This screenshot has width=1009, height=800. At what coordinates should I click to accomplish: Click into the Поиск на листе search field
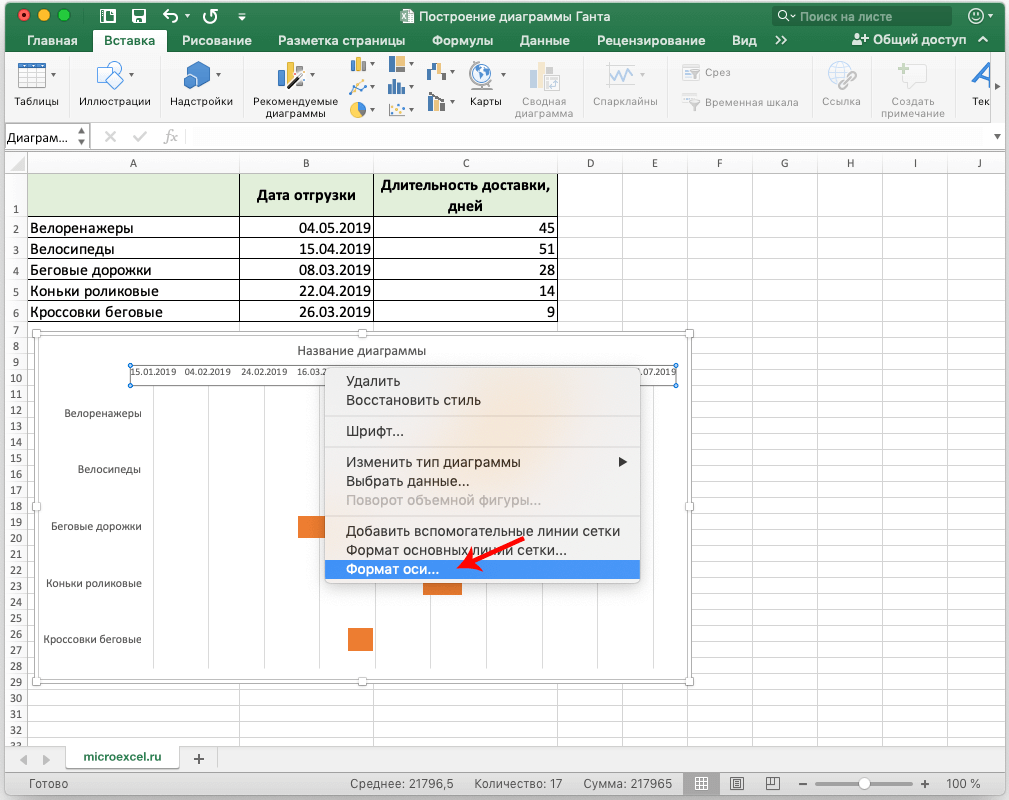click(861, 16)
